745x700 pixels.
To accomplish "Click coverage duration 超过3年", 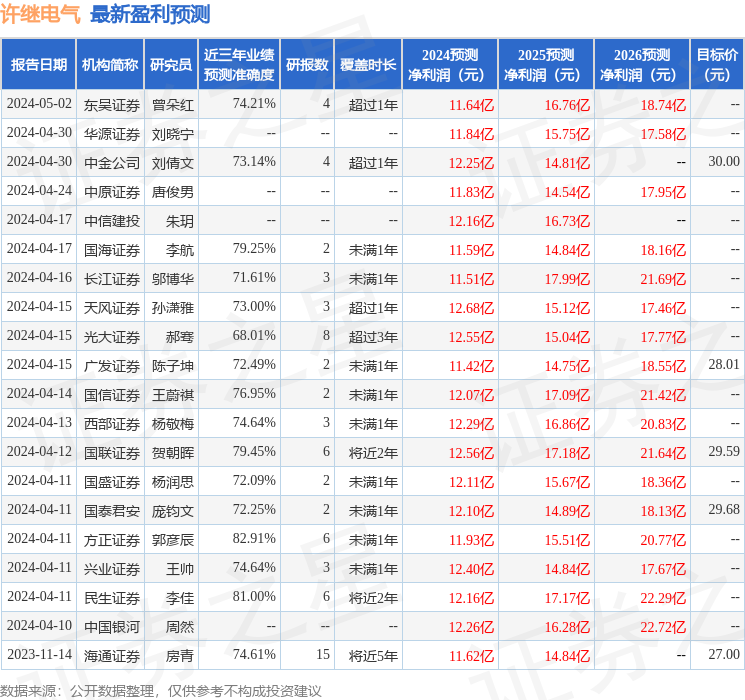I will [373, 337].
